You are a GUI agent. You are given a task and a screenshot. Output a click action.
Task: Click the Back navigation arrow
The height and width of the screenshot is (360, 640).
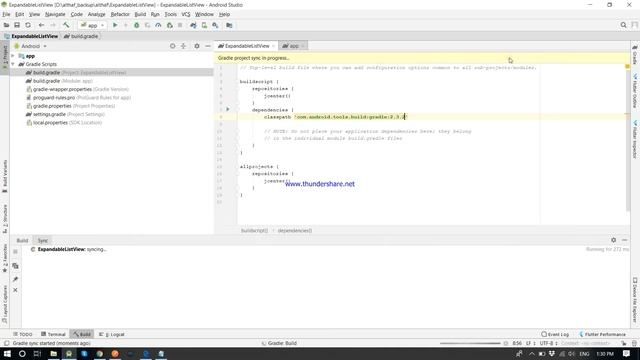point(41,25)
